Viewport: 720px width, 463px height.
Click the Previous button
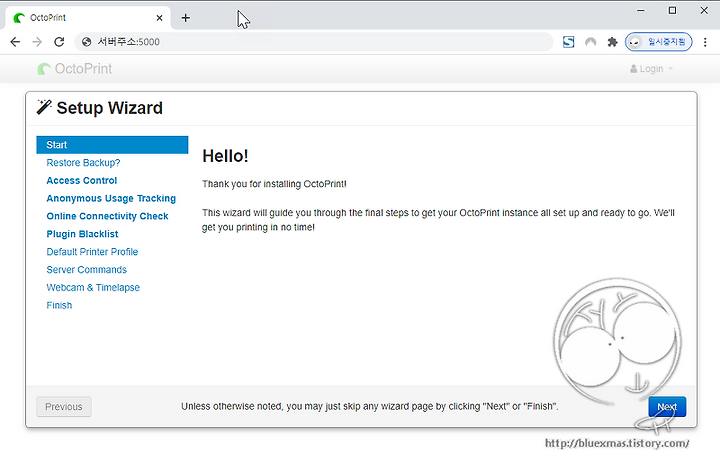click(x=64, y=407)
